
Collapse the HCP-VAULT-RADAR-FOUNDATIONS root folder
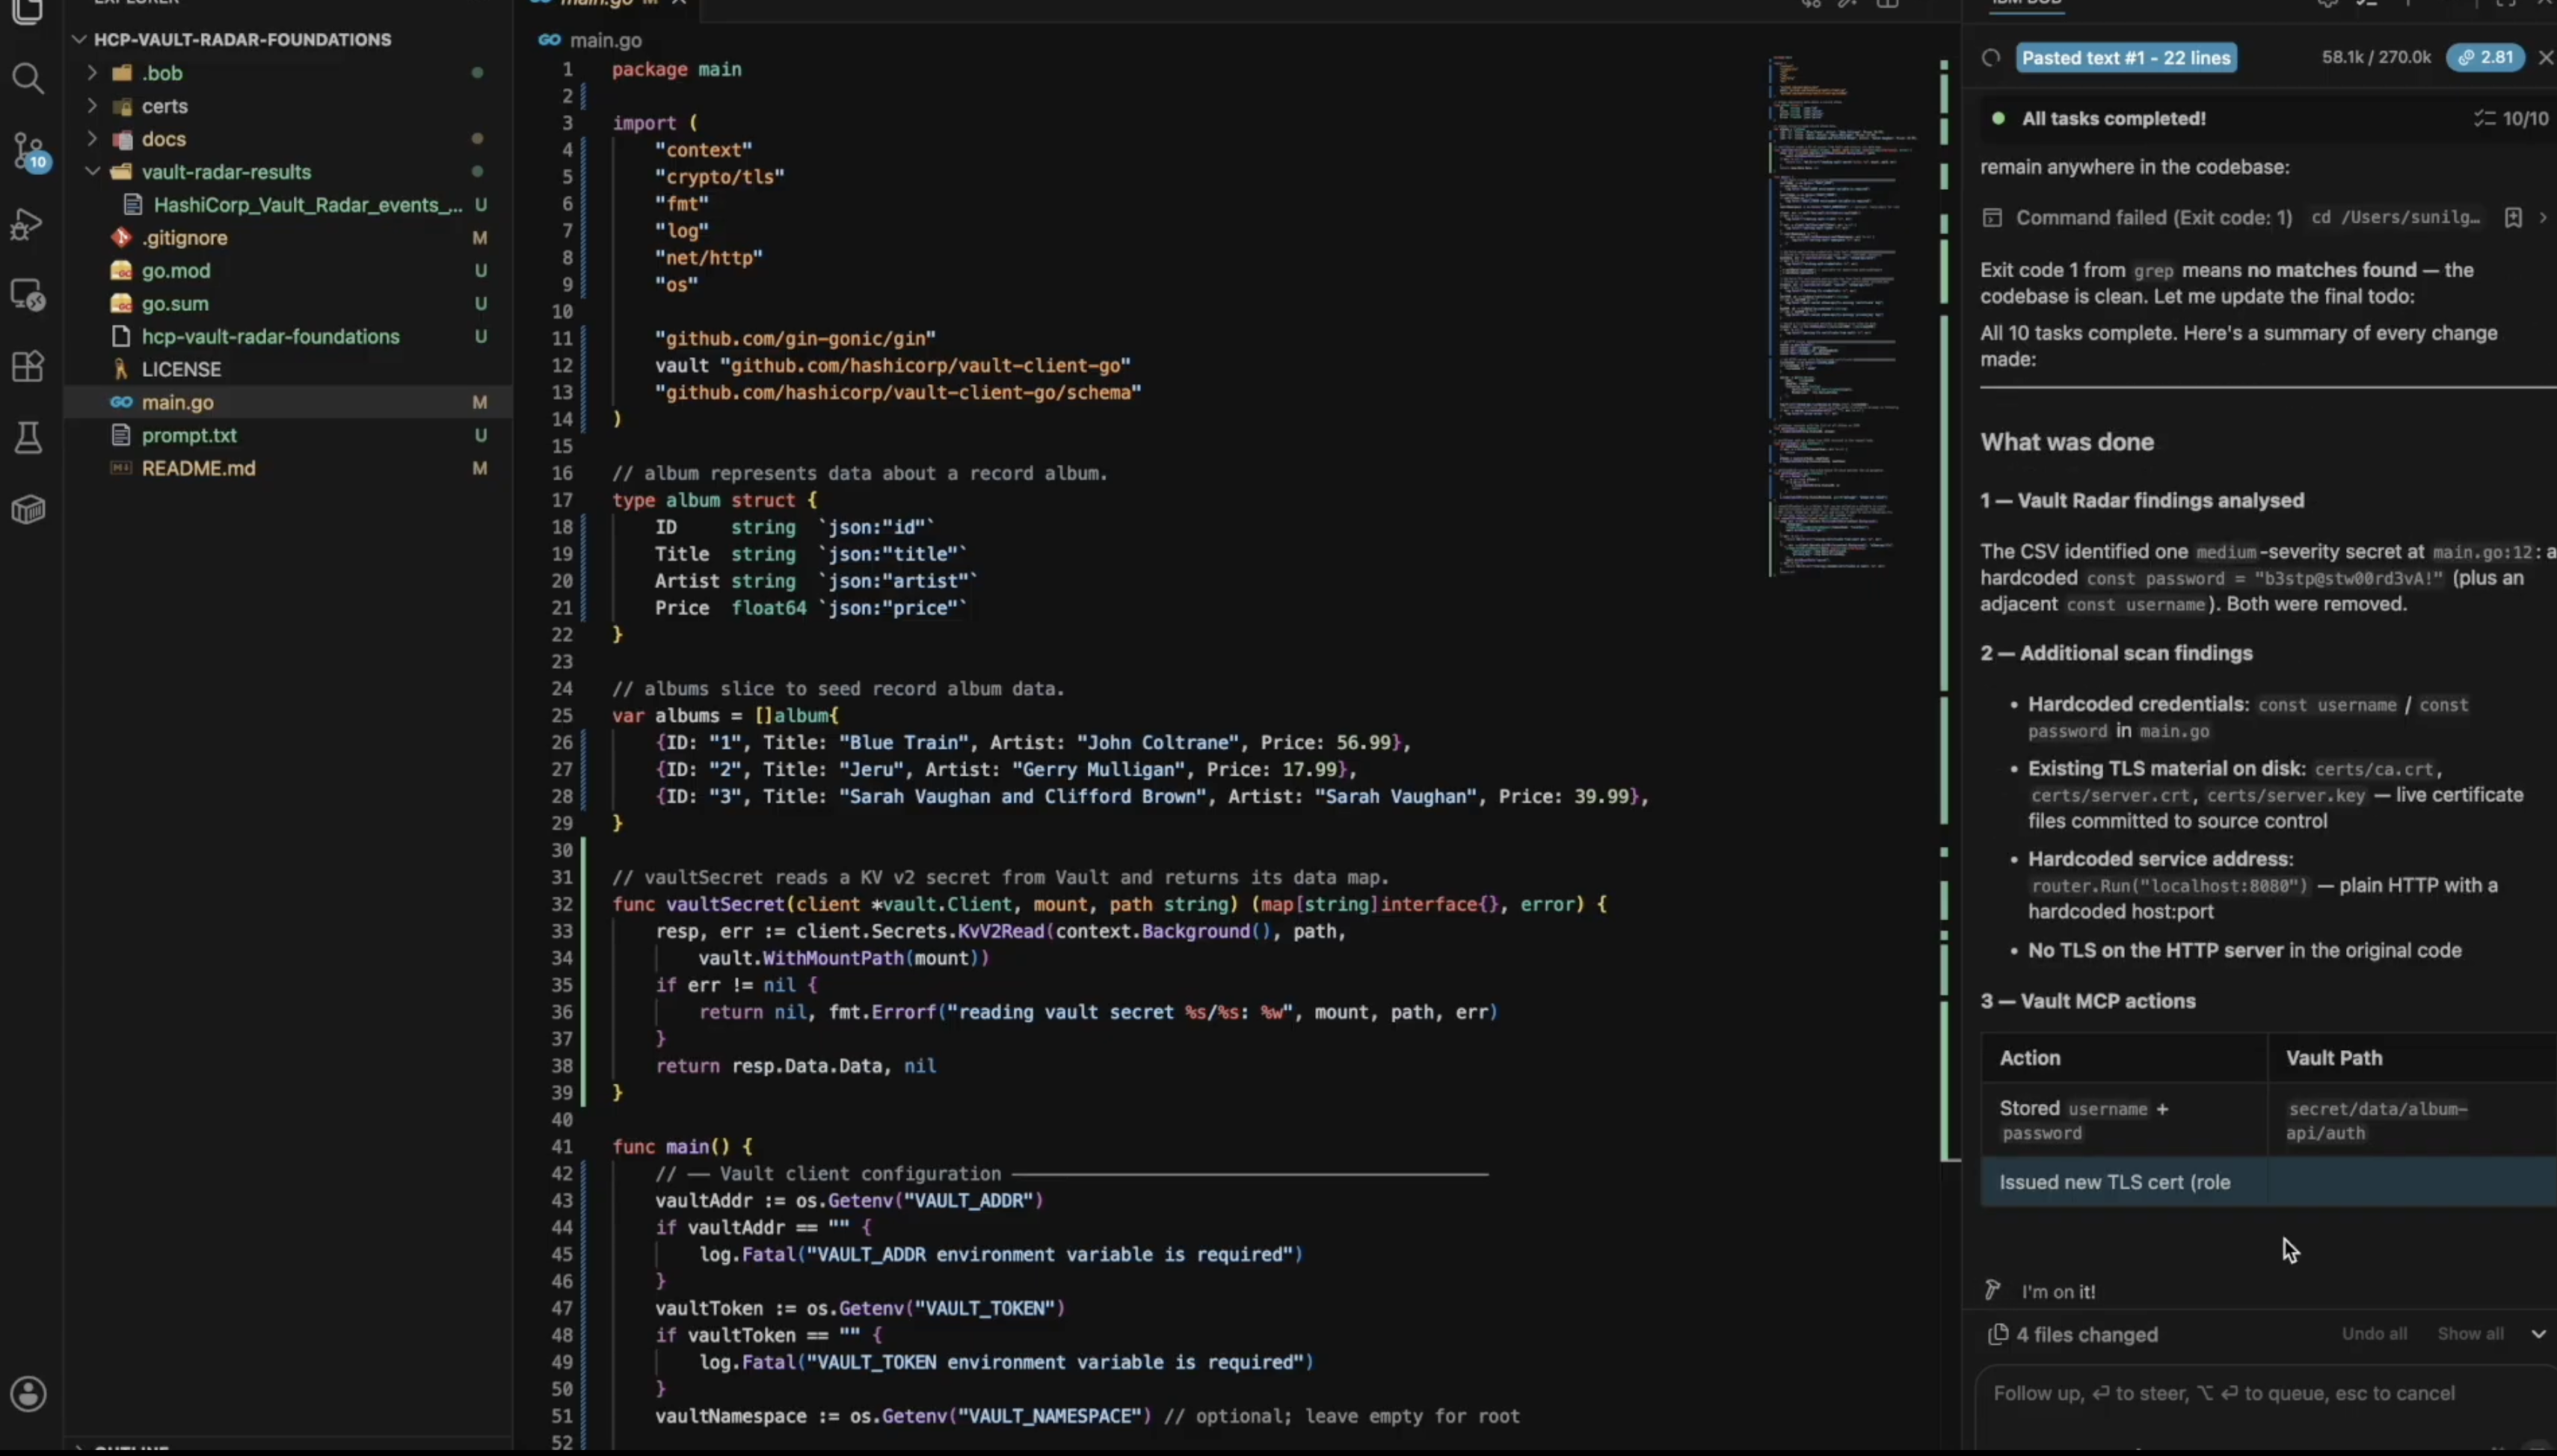[x=79, y=40]
